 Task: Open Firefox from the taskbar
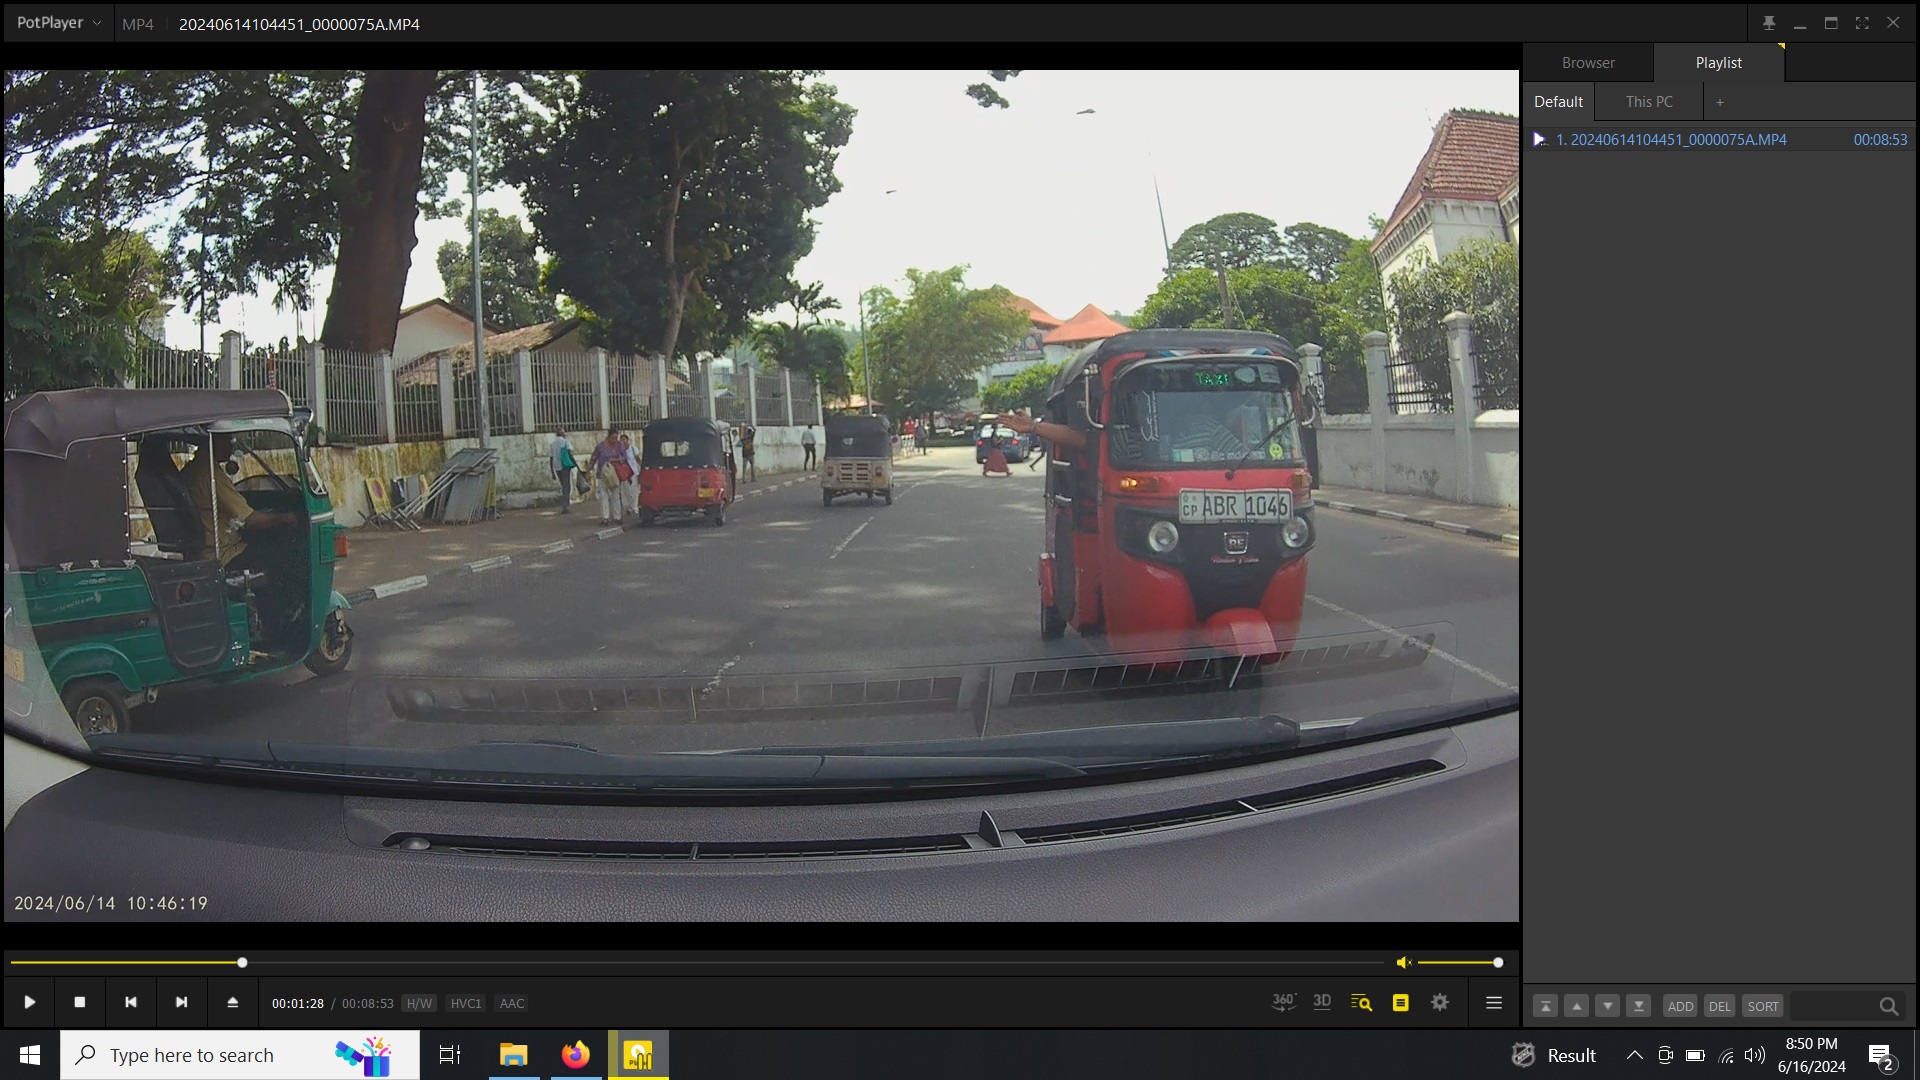point(576,1055)
